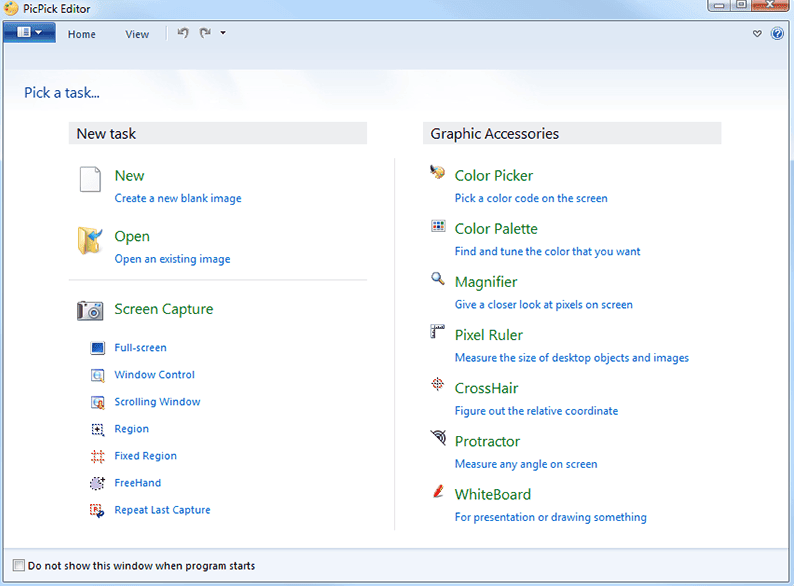
Task: Select Region capture link
Action: click(132, 429)
